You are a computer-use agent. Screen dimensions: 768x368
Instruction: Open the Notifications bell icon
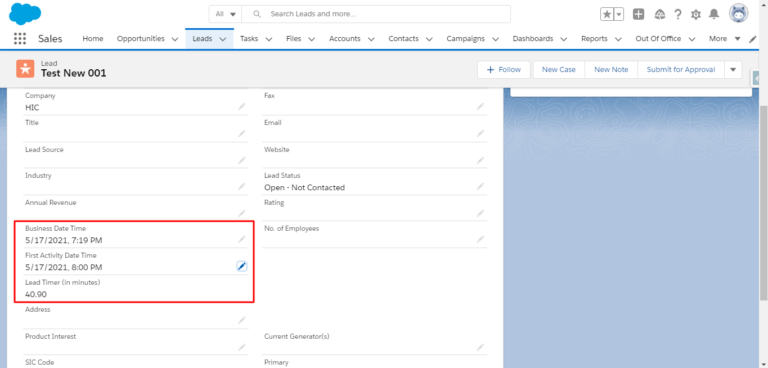click(714, 14)
